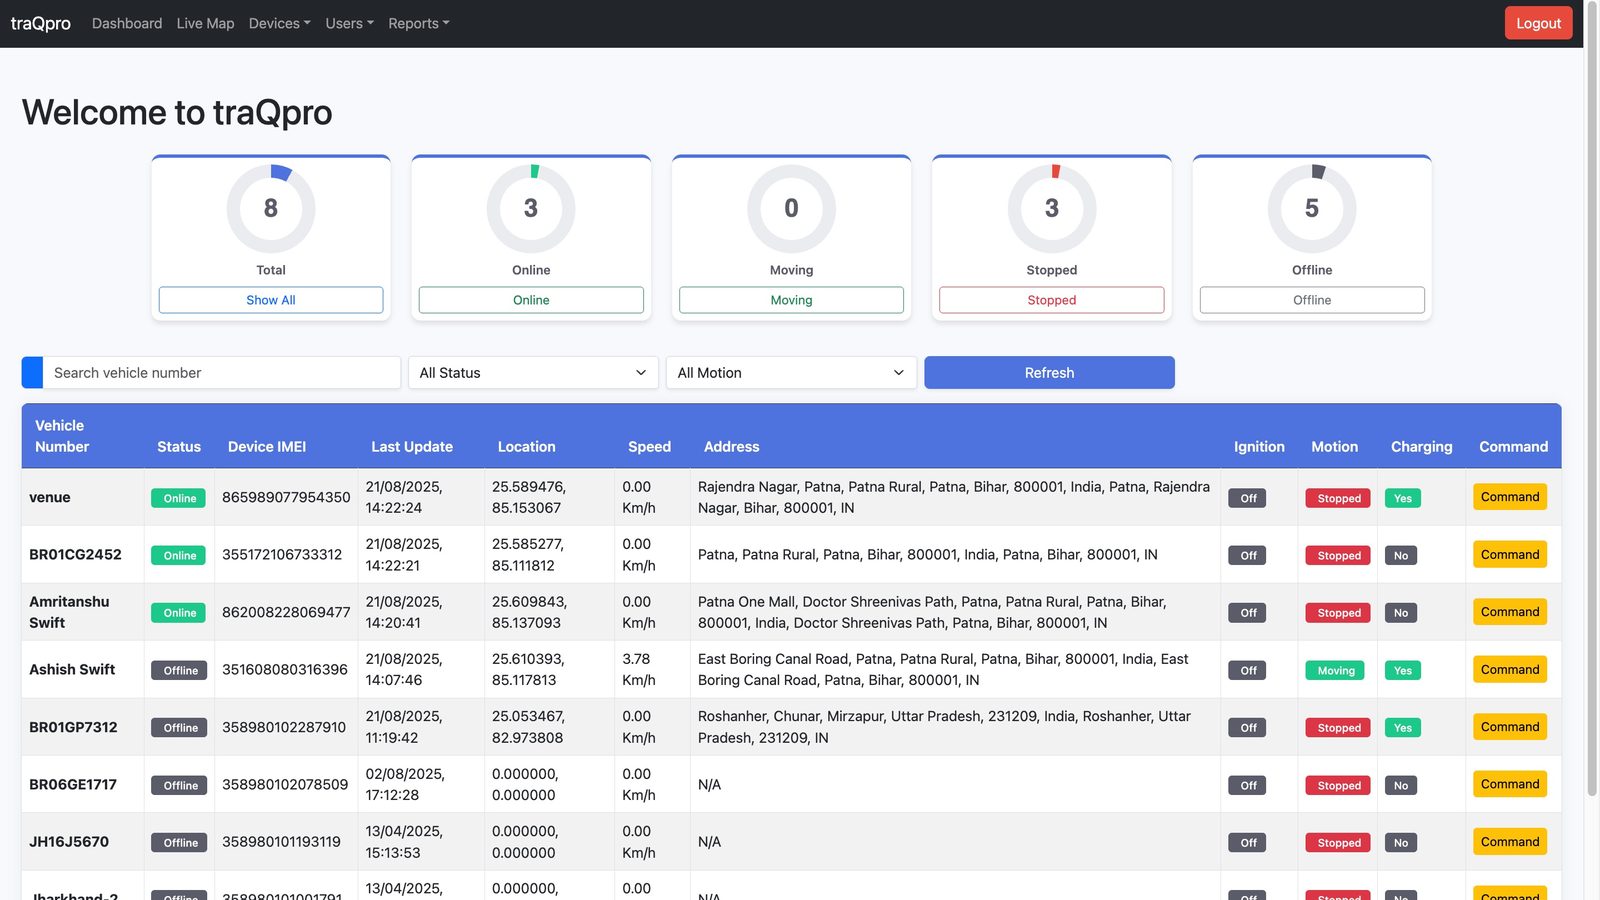Click the Patna One Mall address cell
Screen dimensions: 1600x900
(954, 612)
